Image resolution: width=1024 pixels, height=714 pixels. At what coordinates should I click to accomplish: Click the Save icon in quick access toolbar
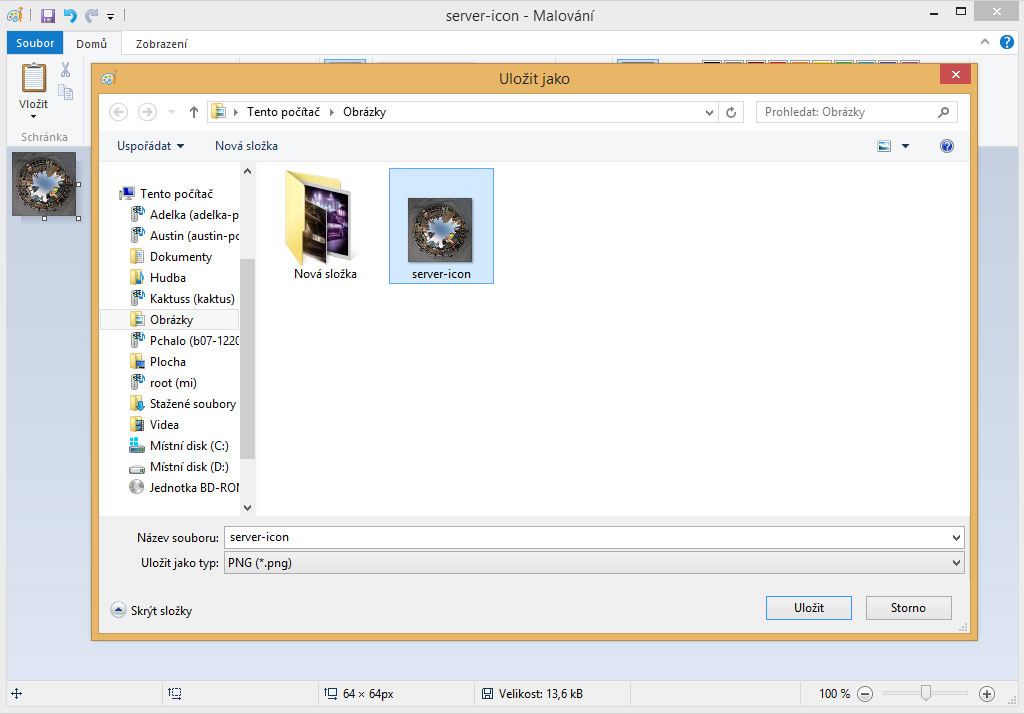point(48,15)
